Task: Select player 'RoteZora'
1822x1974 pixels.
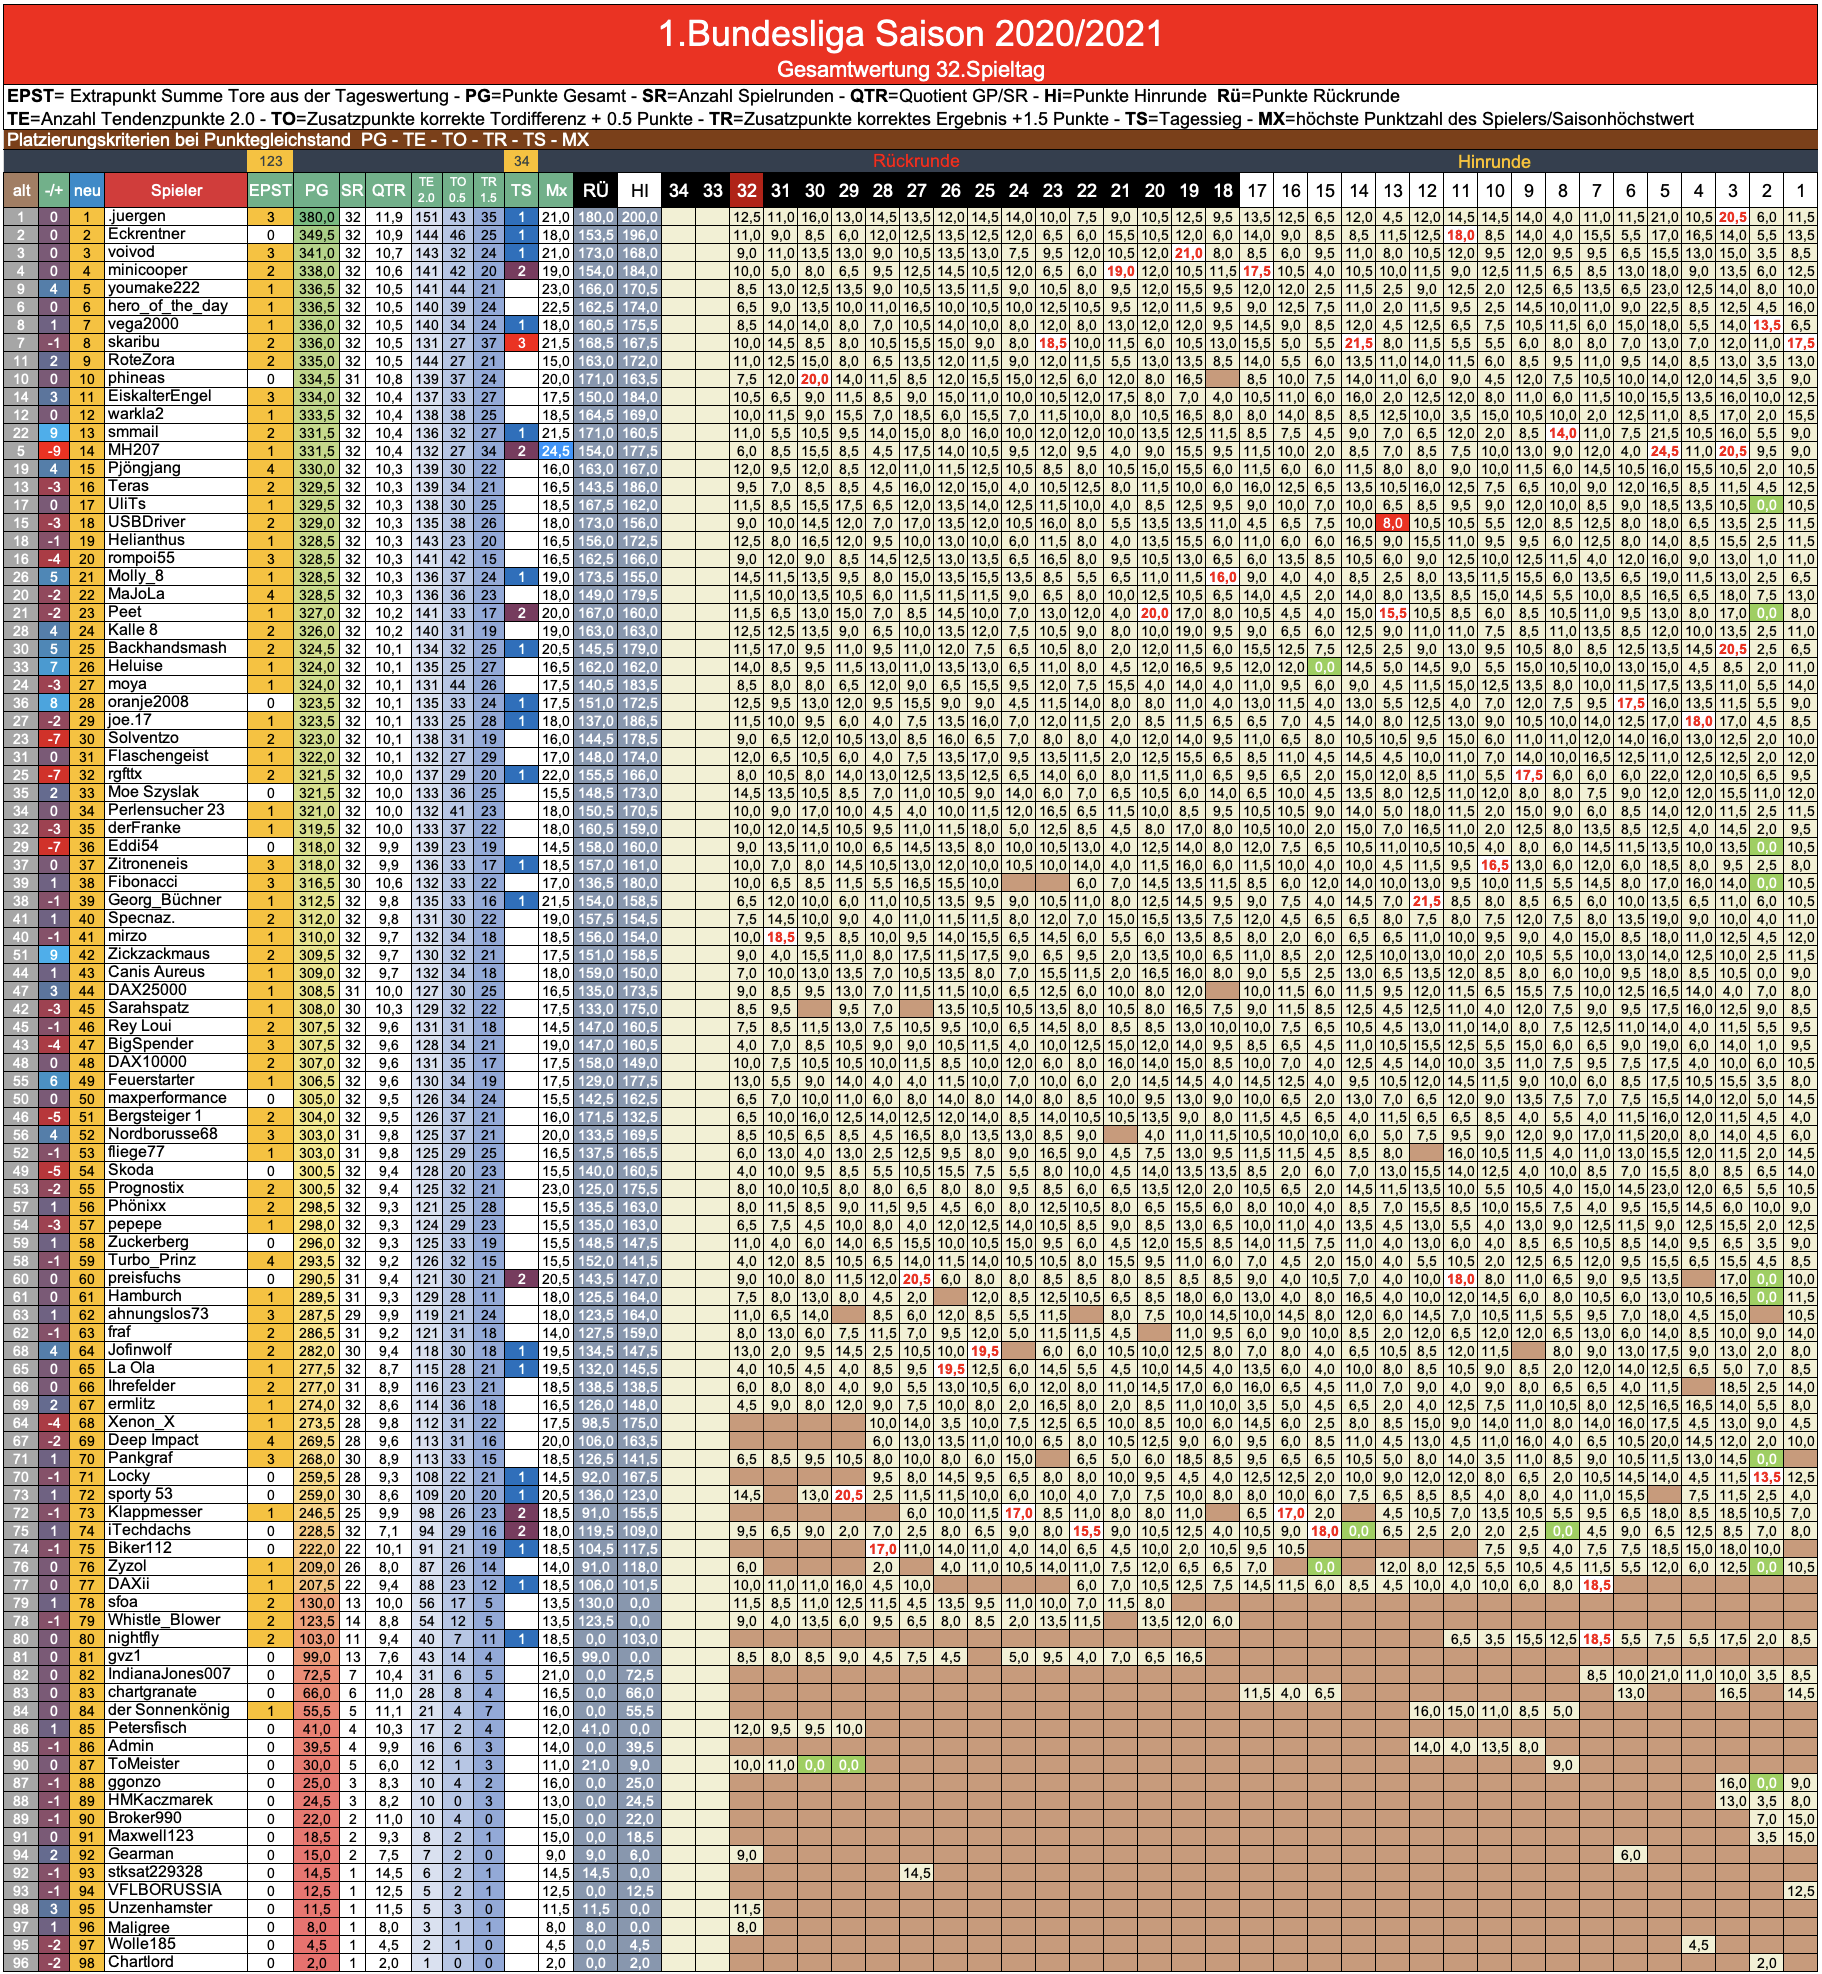Action: point(176,360)
